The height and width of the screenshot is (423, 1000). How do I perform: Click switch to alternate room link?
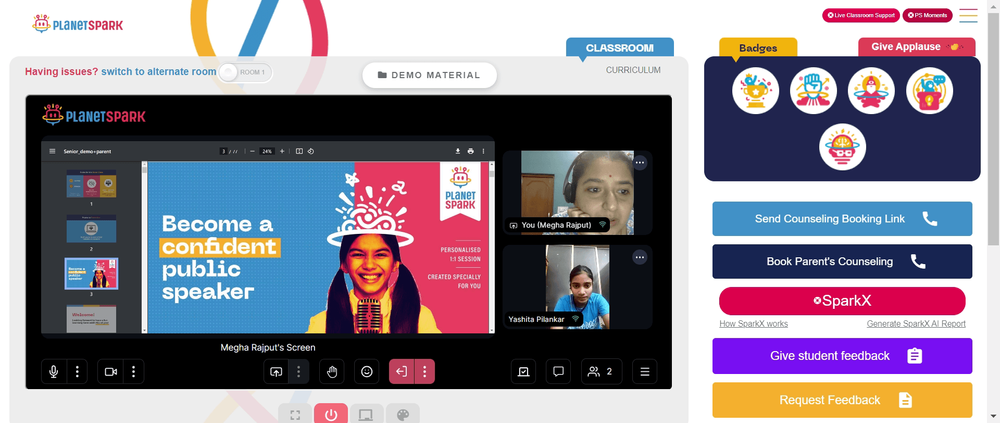(x=159, y=71)
